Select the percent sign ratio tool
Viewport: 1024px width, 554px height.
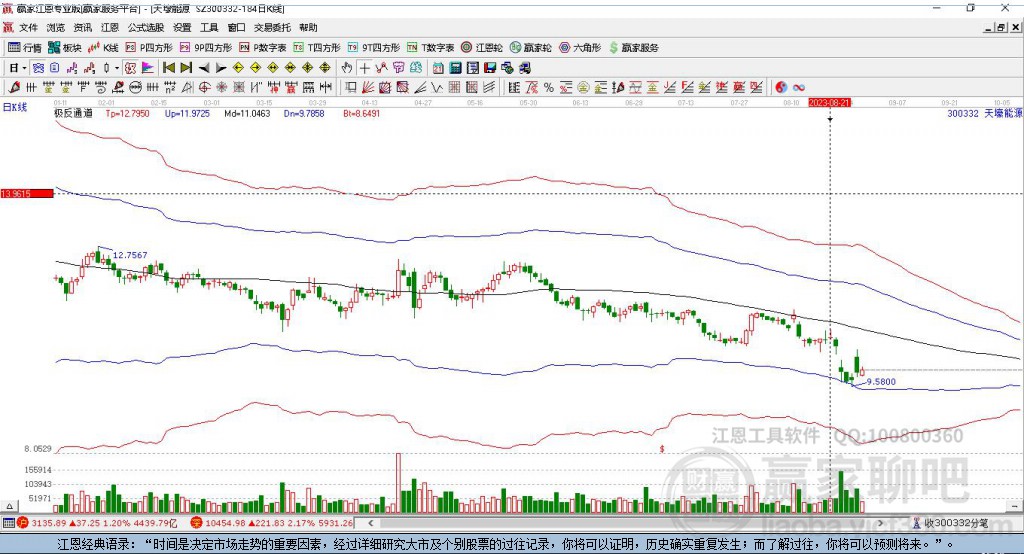pos(549,88)
